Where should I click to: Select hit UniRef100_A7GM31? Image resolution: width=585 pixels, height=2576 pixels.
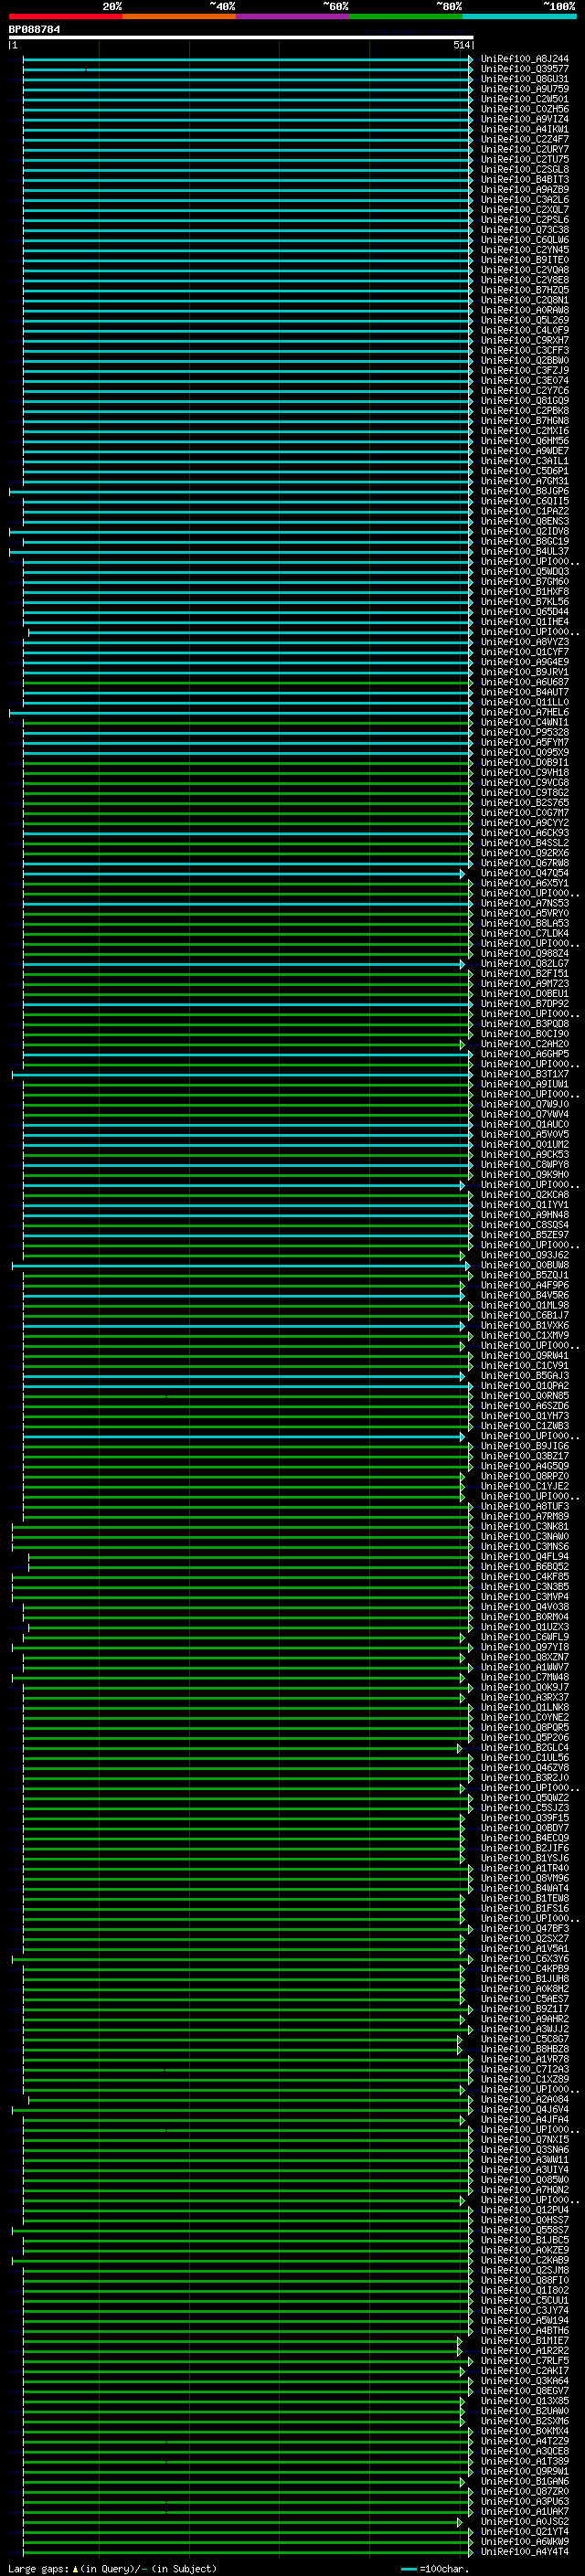525,481
